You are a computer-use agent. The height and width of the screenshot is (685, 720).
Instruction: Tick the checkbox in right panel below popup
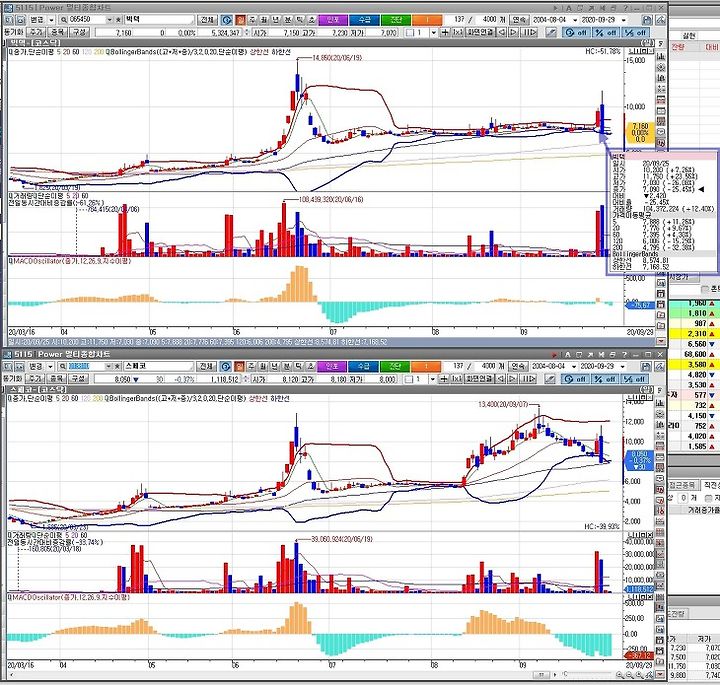tap(705, 289)
